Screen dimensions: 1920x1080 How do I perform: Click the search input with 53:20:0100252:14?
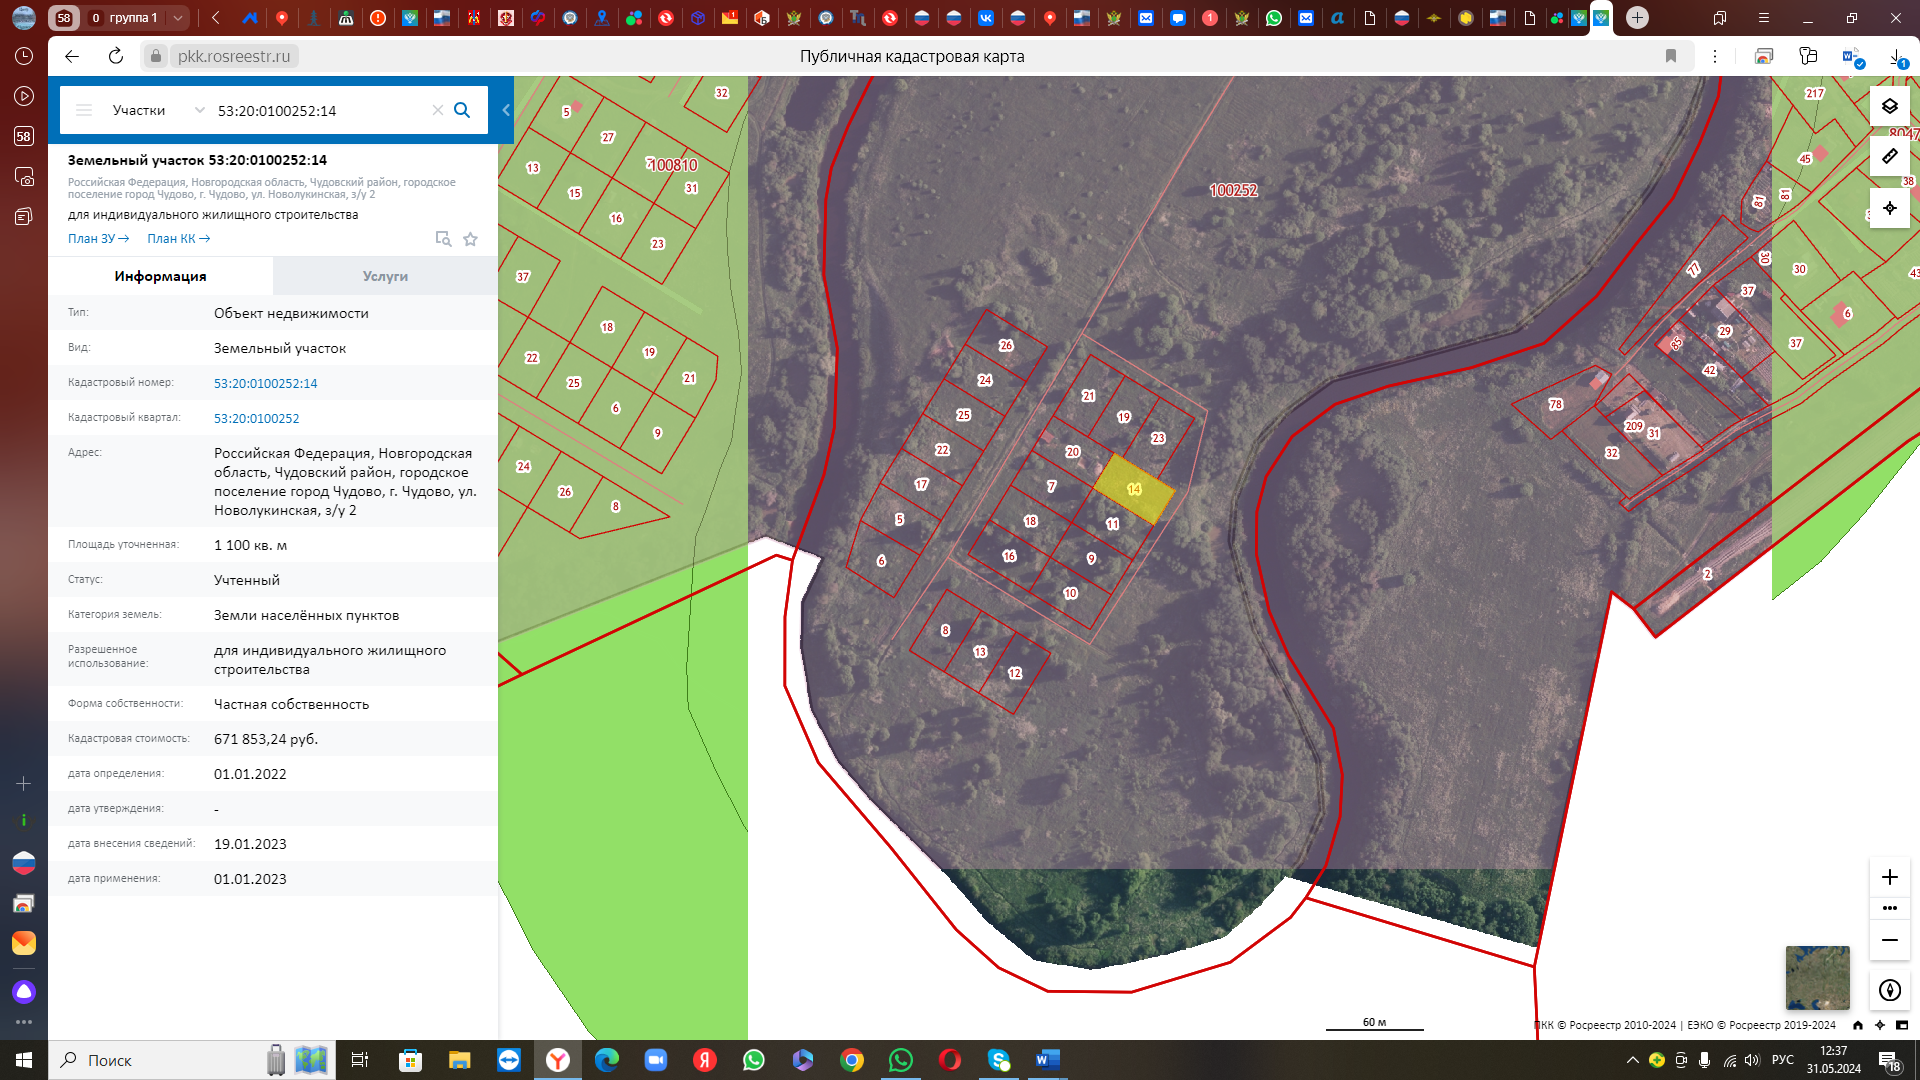coord(320,110)
